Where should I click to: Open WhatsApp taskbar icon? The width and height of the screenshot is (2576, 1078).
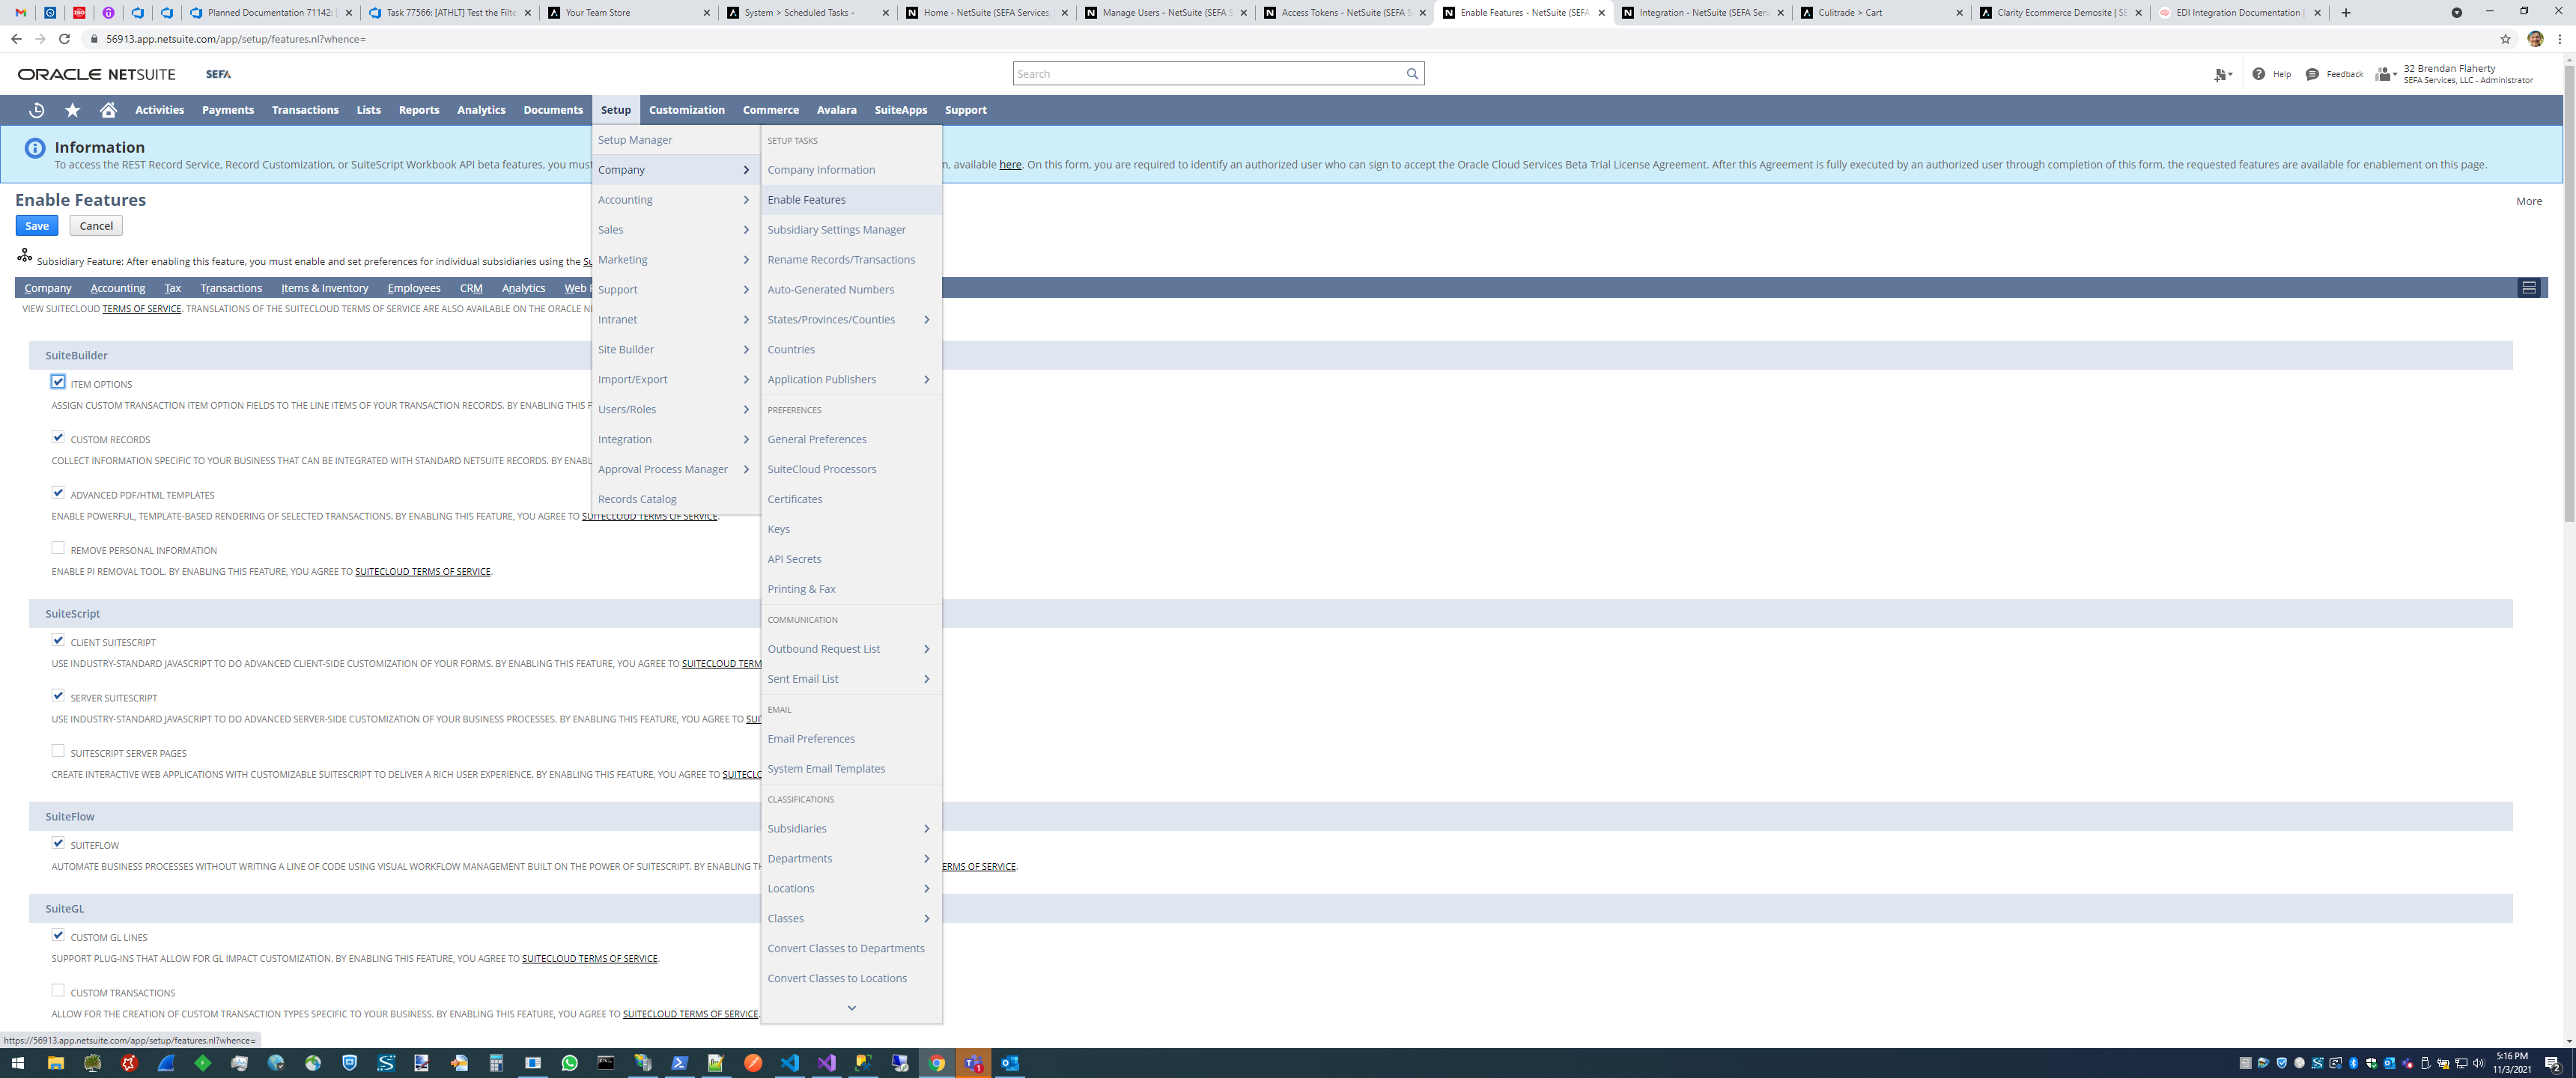point(570,1063)
